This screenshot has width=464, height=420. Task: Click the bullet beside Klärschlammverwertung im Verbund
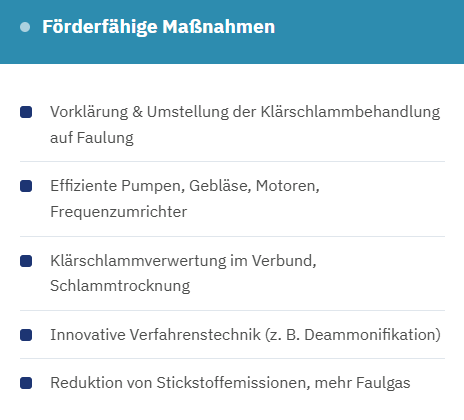(26, 261)
